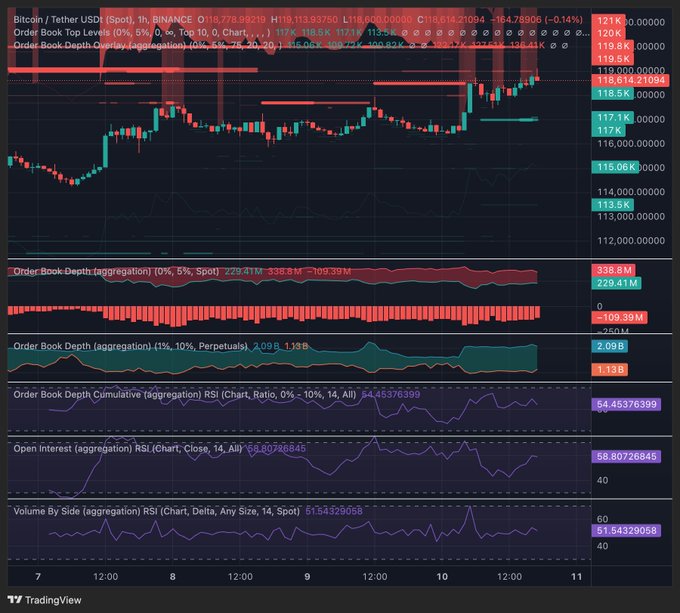Select the Order Book Depth Perpetuals legend
680x613 pixels.
pos(130,346)
